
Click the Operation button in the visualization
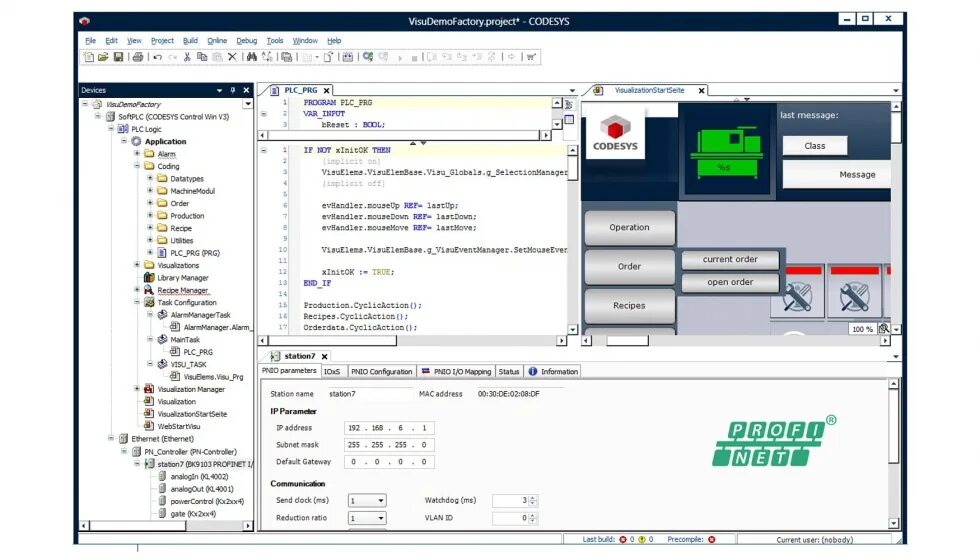coord(629,228)
